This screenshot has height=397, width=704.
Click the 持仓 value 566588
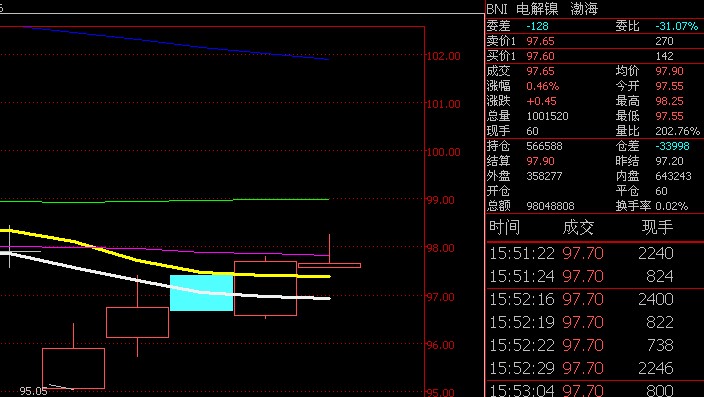click(544, 146)
